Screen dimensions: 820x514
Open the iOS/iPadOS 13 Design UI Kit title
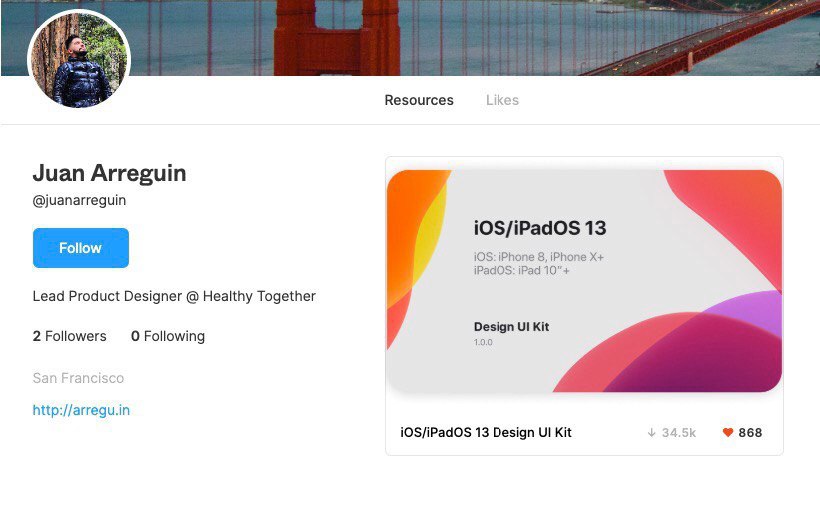[486, 432]
